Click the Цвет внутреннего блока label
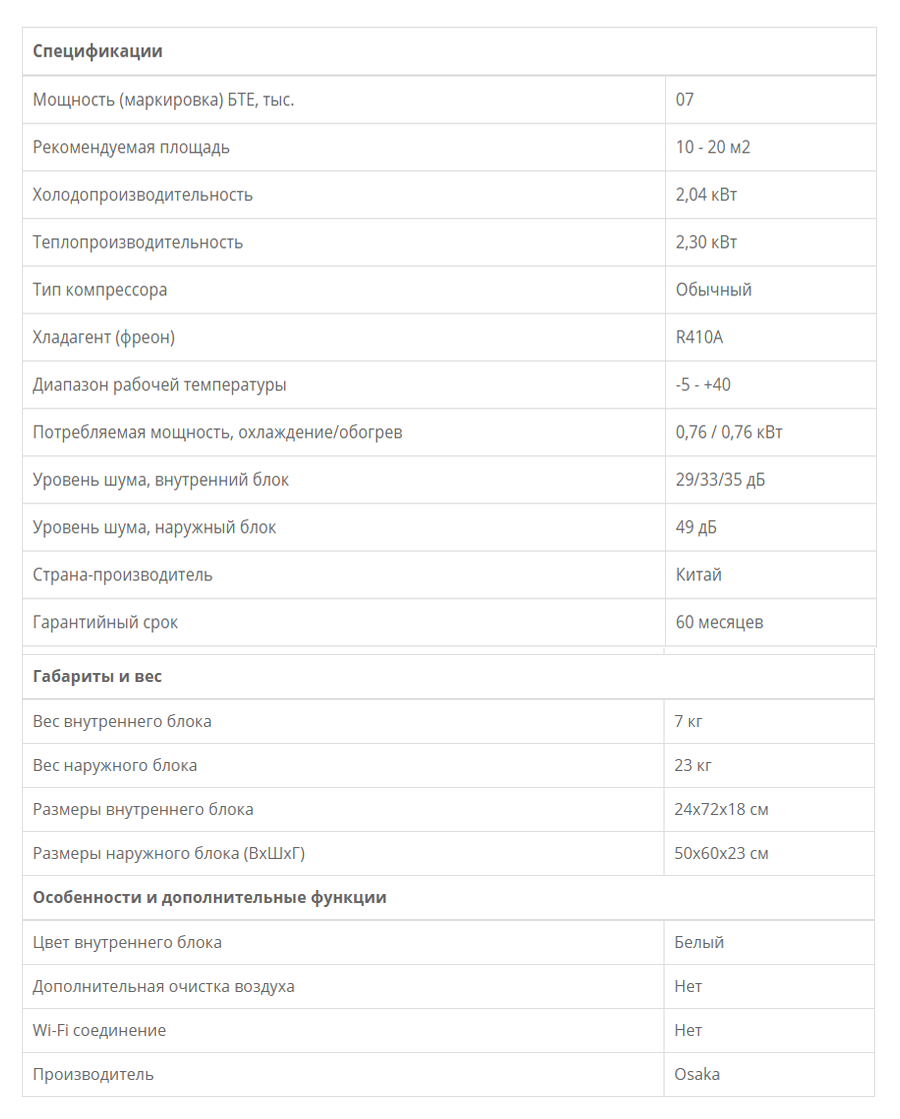 (x=127, y=943)
